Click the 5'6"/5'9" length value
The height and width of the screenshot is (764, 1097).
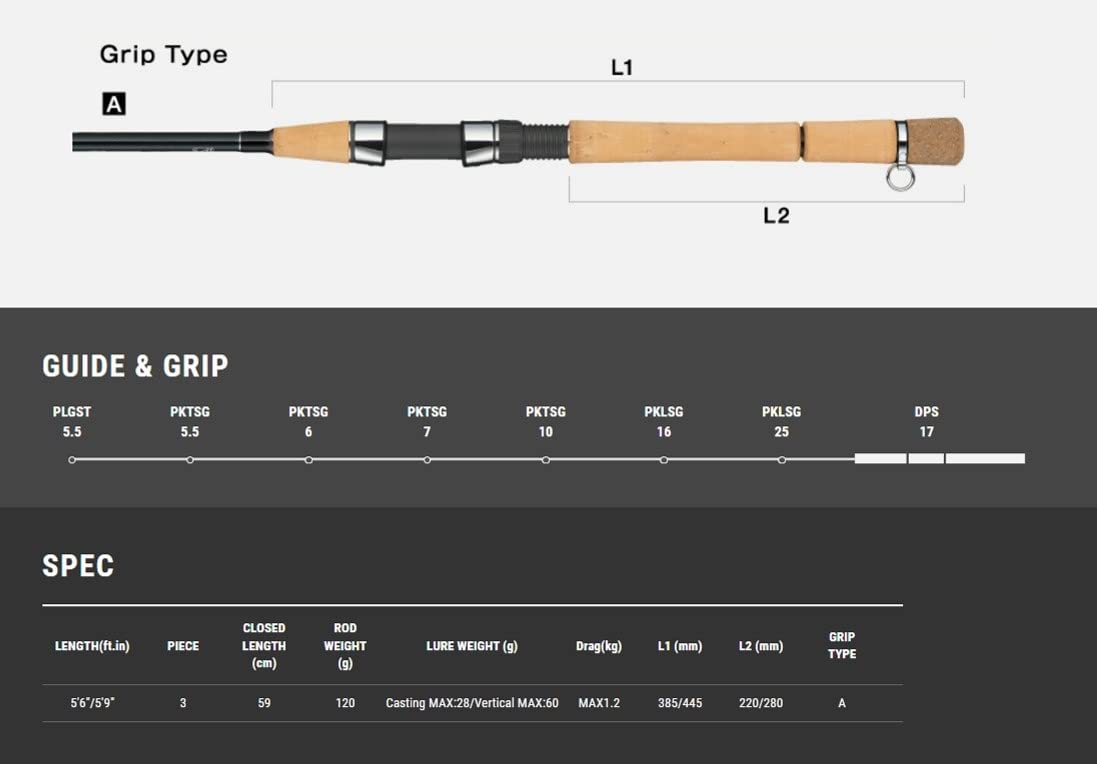click(x=92, y=703)
